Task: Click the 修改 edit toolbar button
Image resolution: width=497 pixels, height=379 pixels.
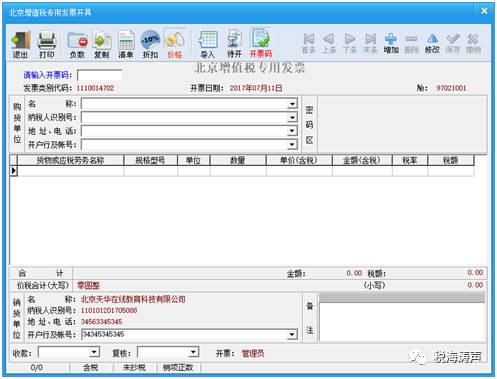Action: 432,43
